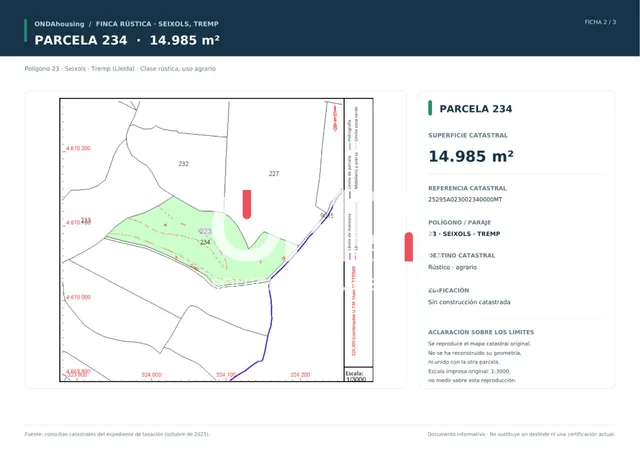
Task: Click the line 'No se ha reconstruido su geometría,'
Action: (475, 353)
